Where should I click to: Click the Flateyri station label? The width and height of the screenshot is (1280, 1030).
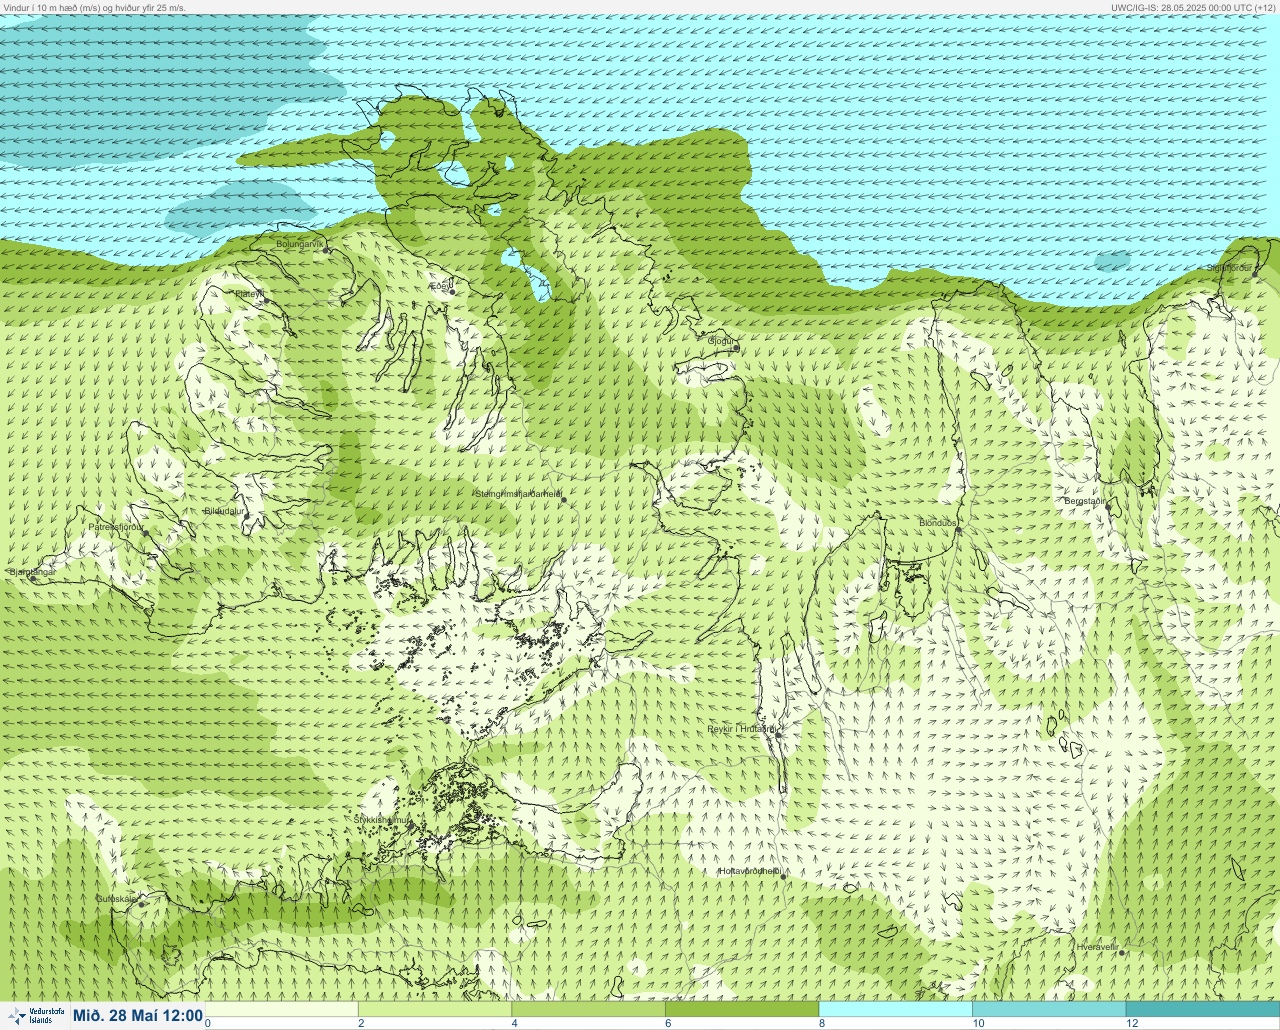pyautogui.click(x=249, y=294)
